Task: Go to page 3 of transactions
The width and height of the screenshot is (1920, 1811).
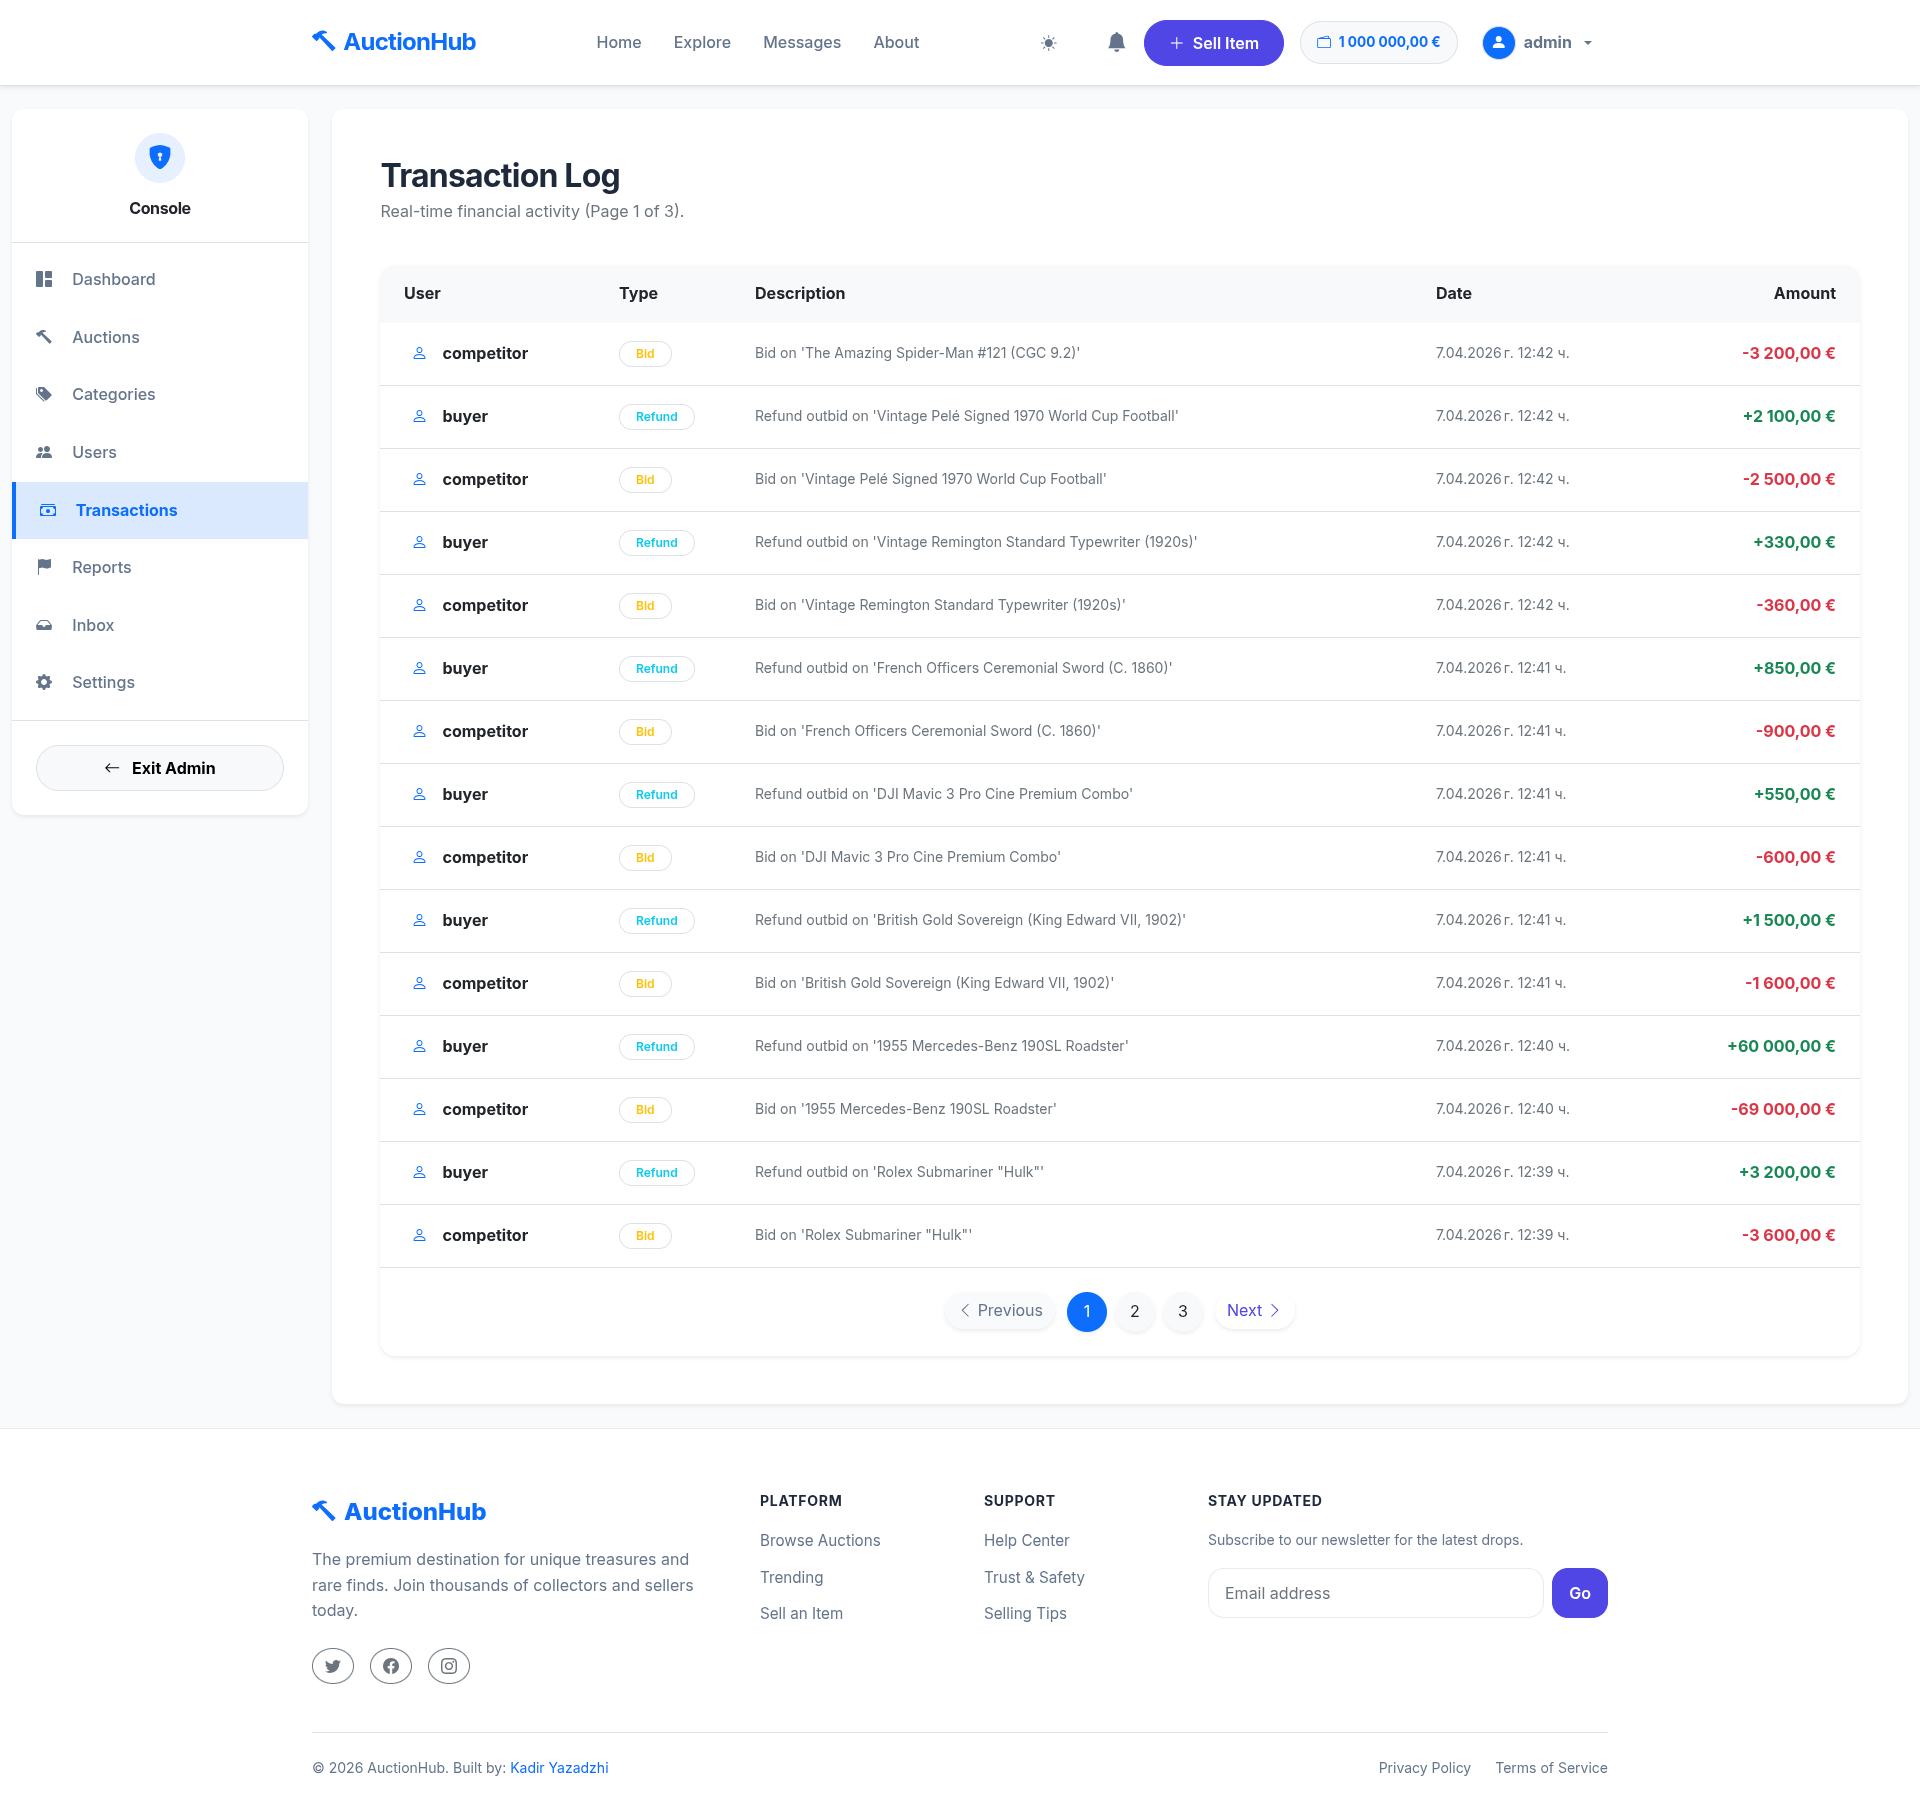Action: tap(1183, 1311)
